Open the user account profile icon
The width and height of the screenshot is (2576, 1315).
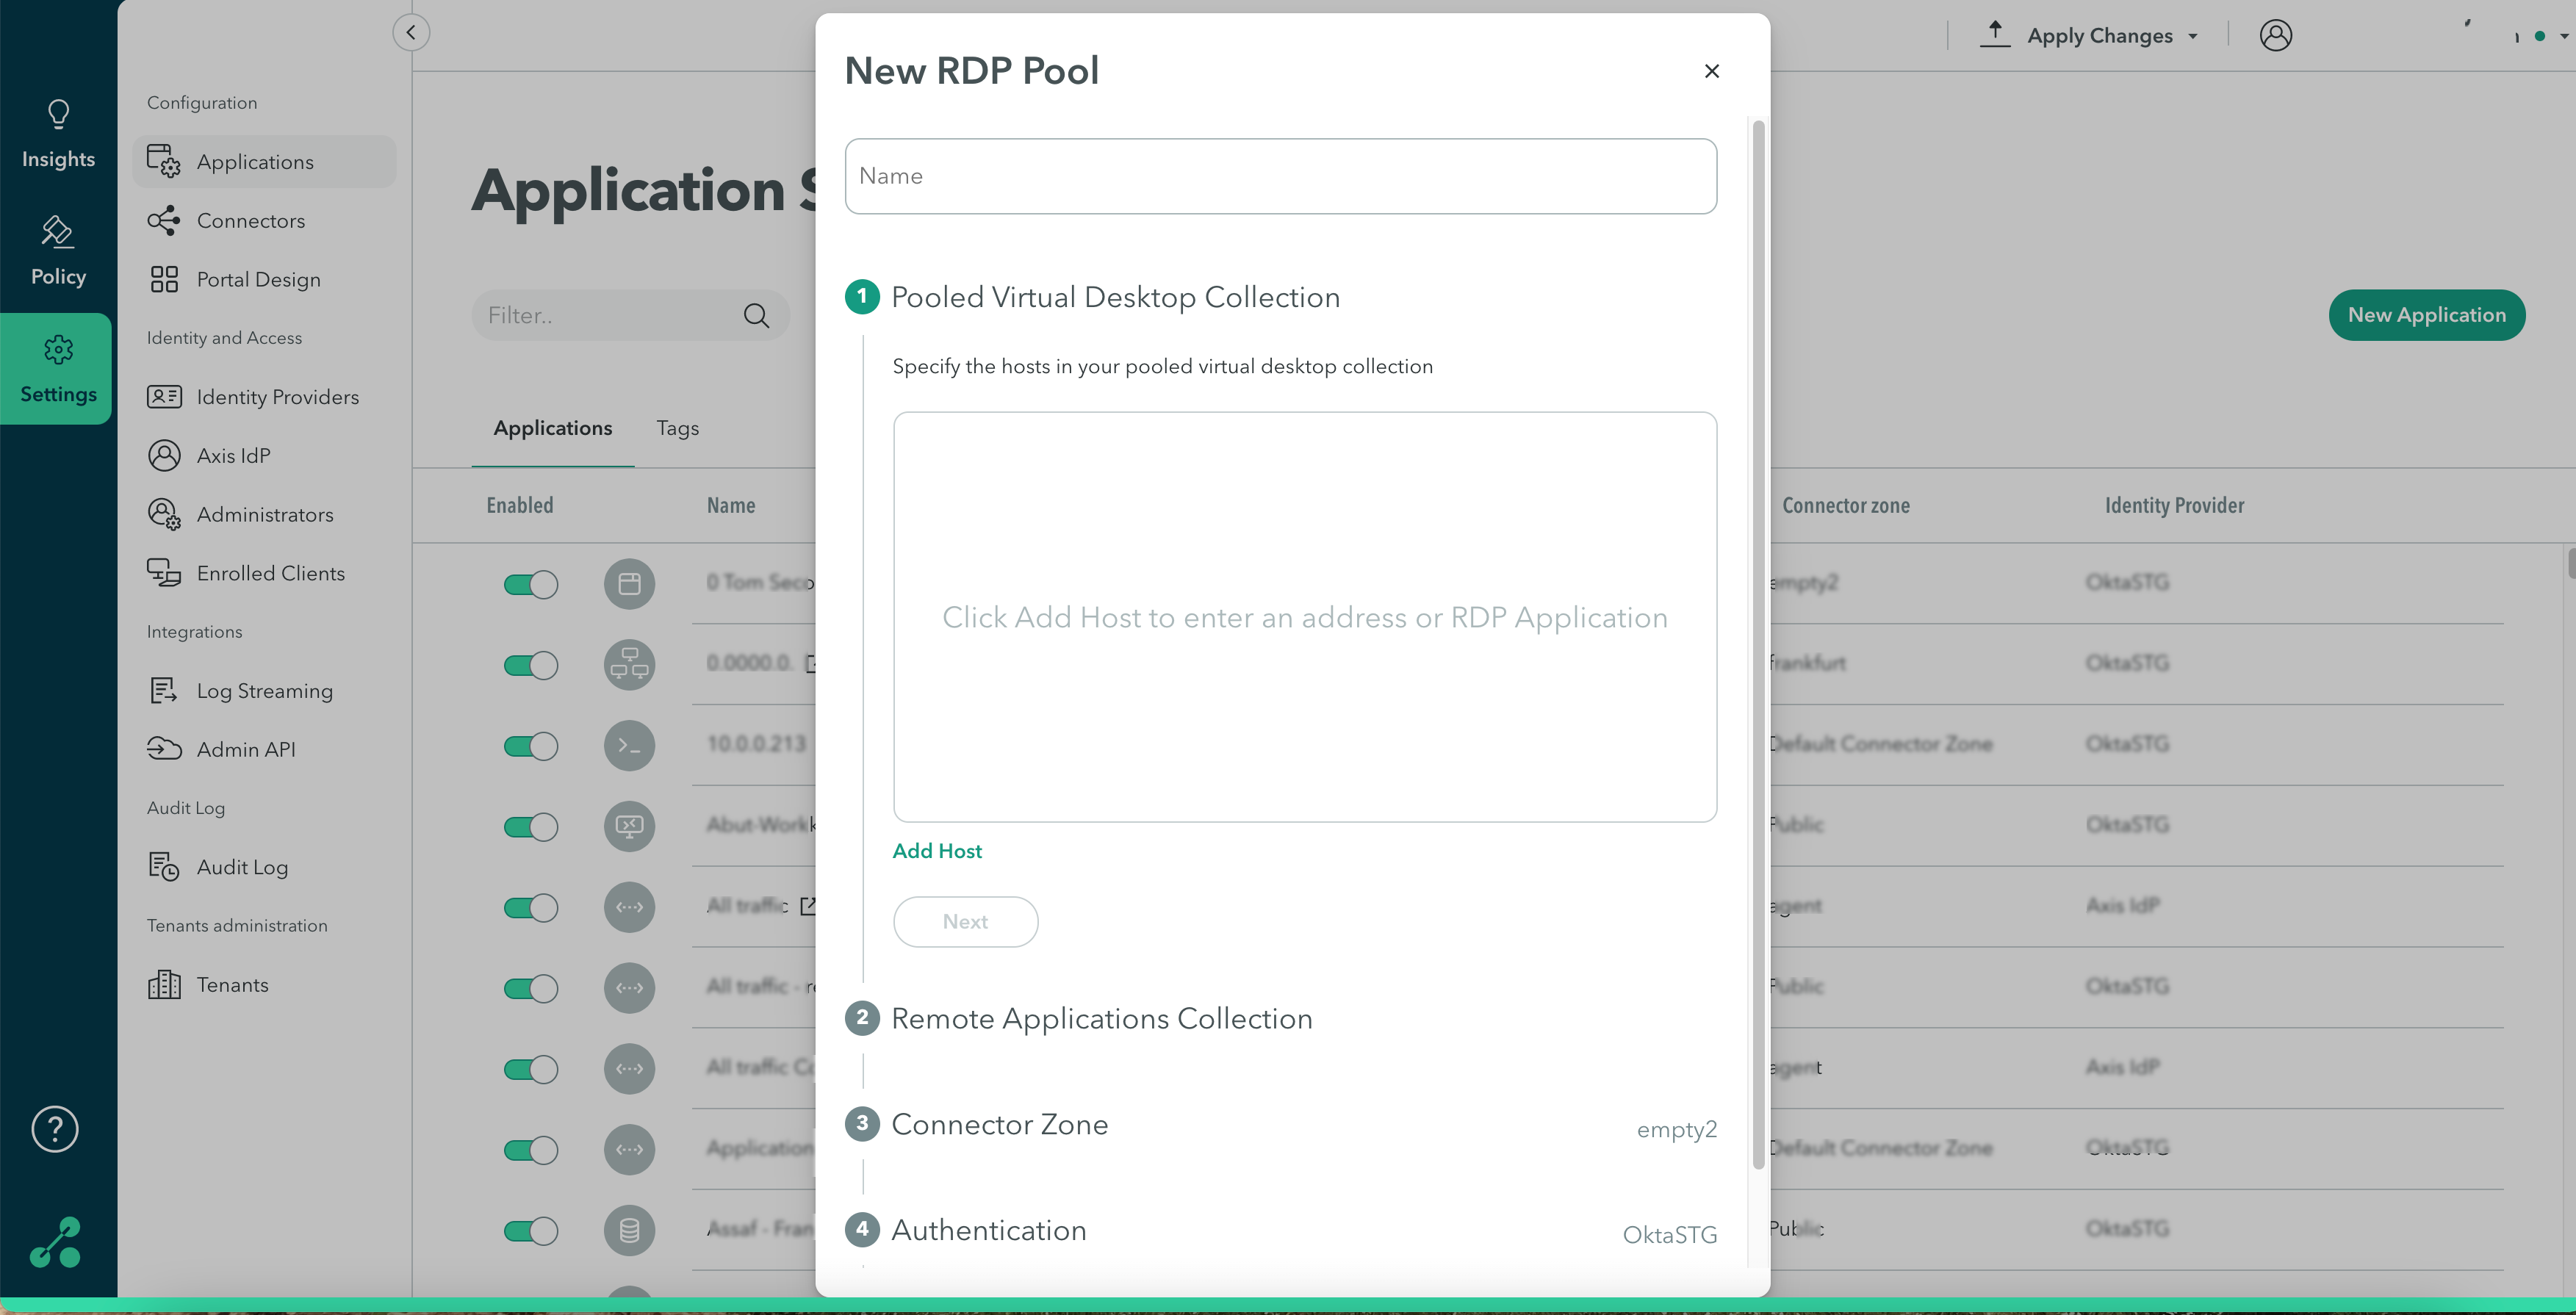tap(2275, 36)
